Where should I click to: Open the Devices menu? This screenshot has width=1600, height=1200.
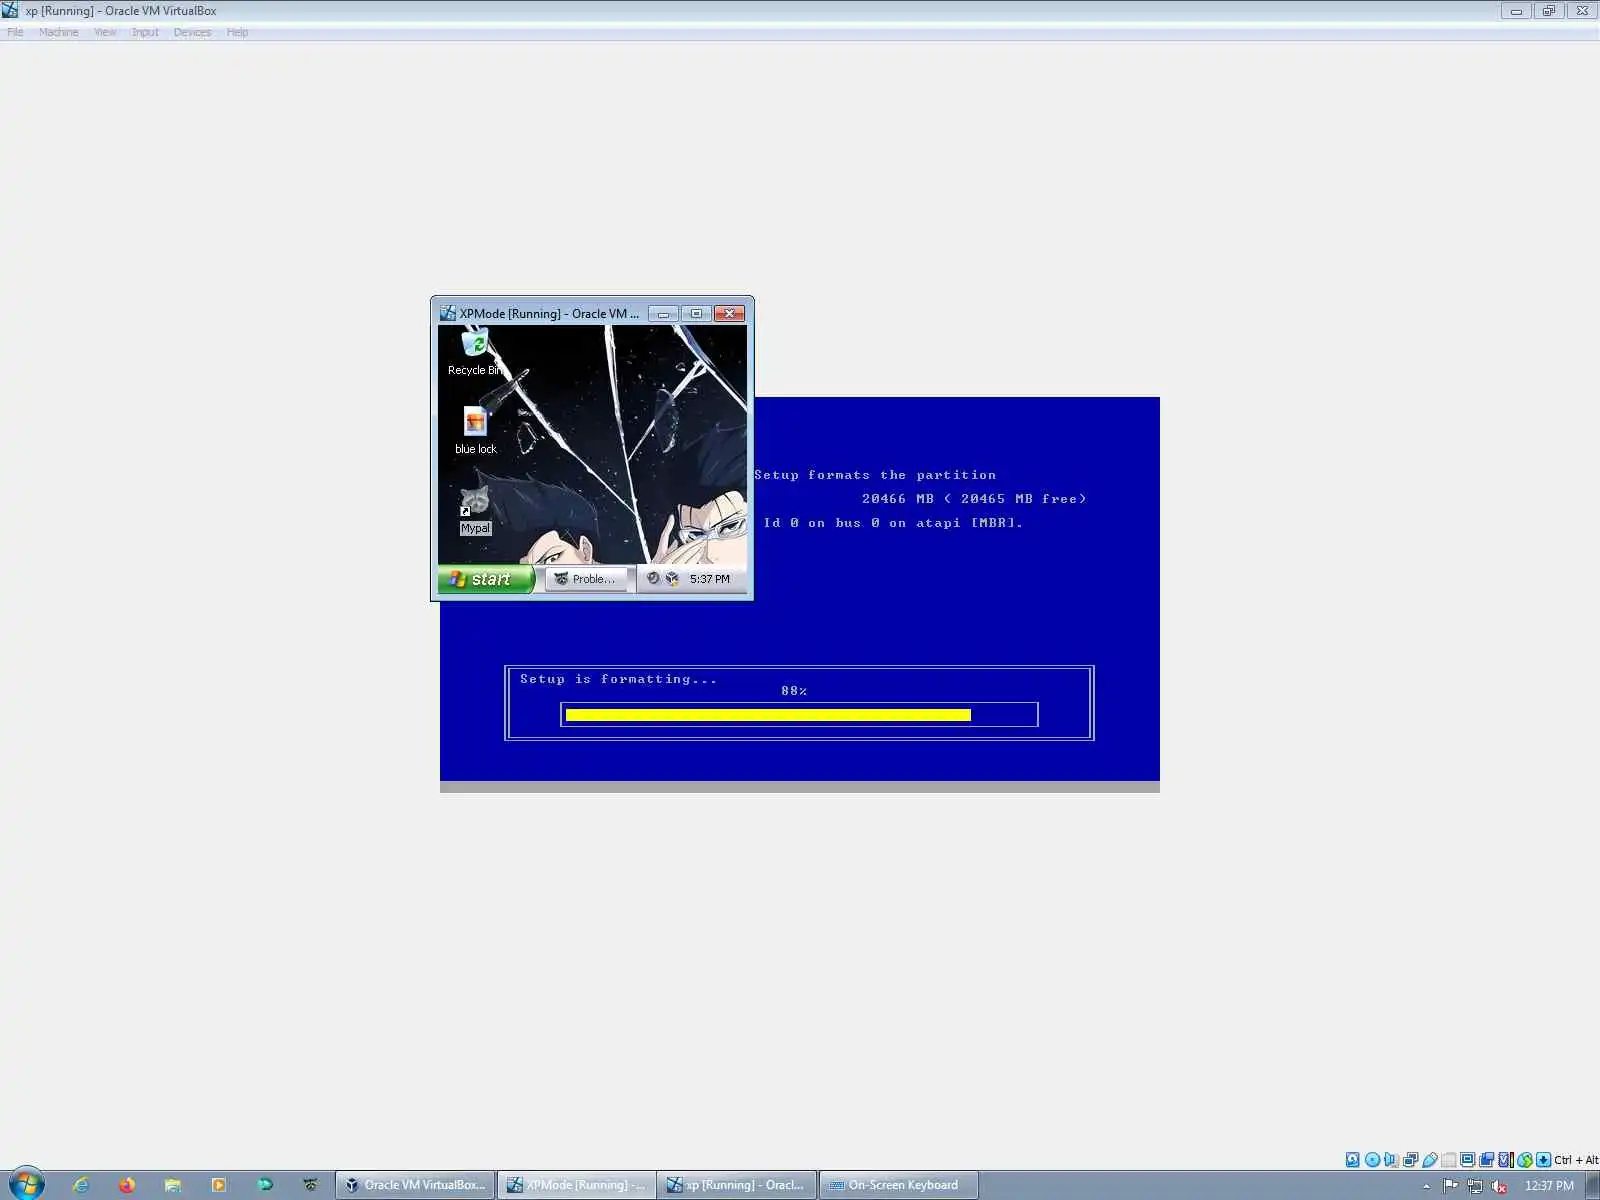coord(192,32)
